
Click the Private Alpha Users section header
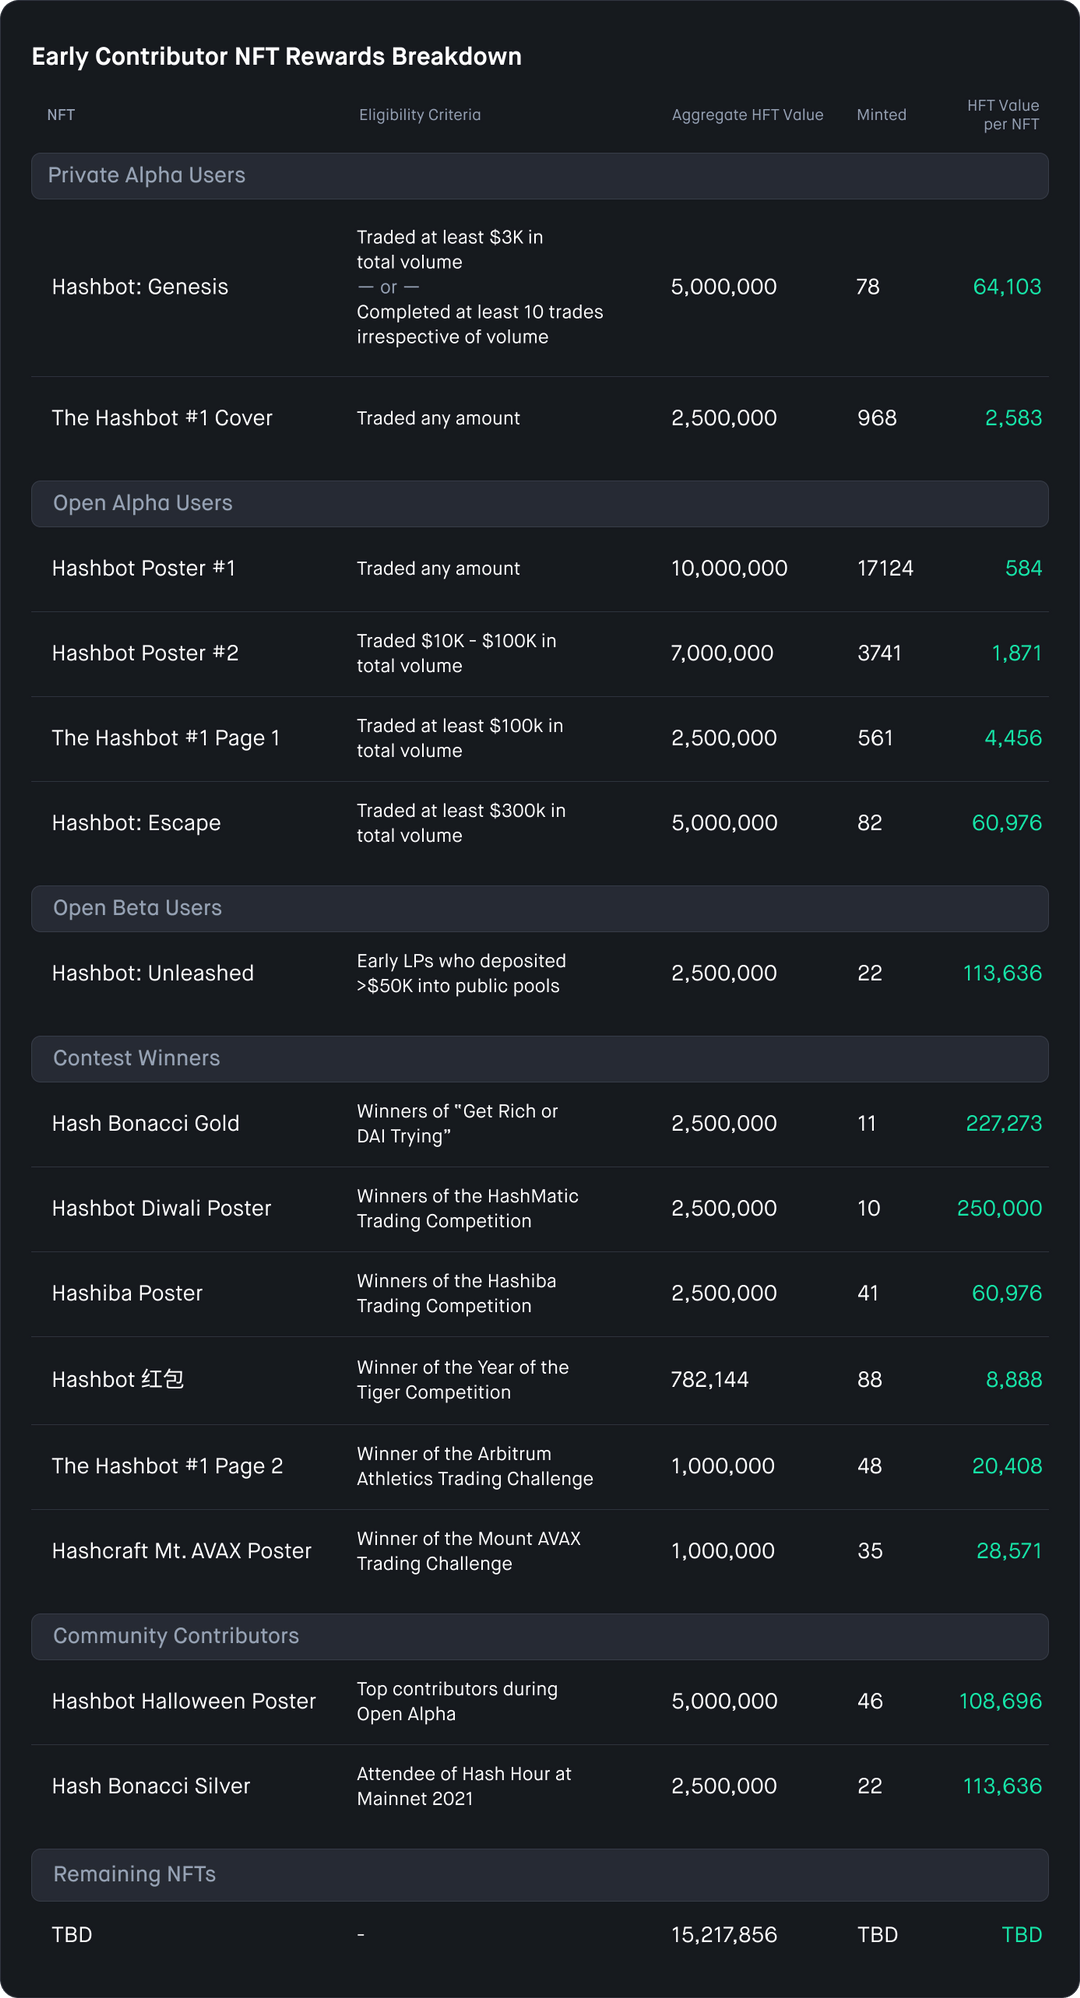[x=540, y=176]
